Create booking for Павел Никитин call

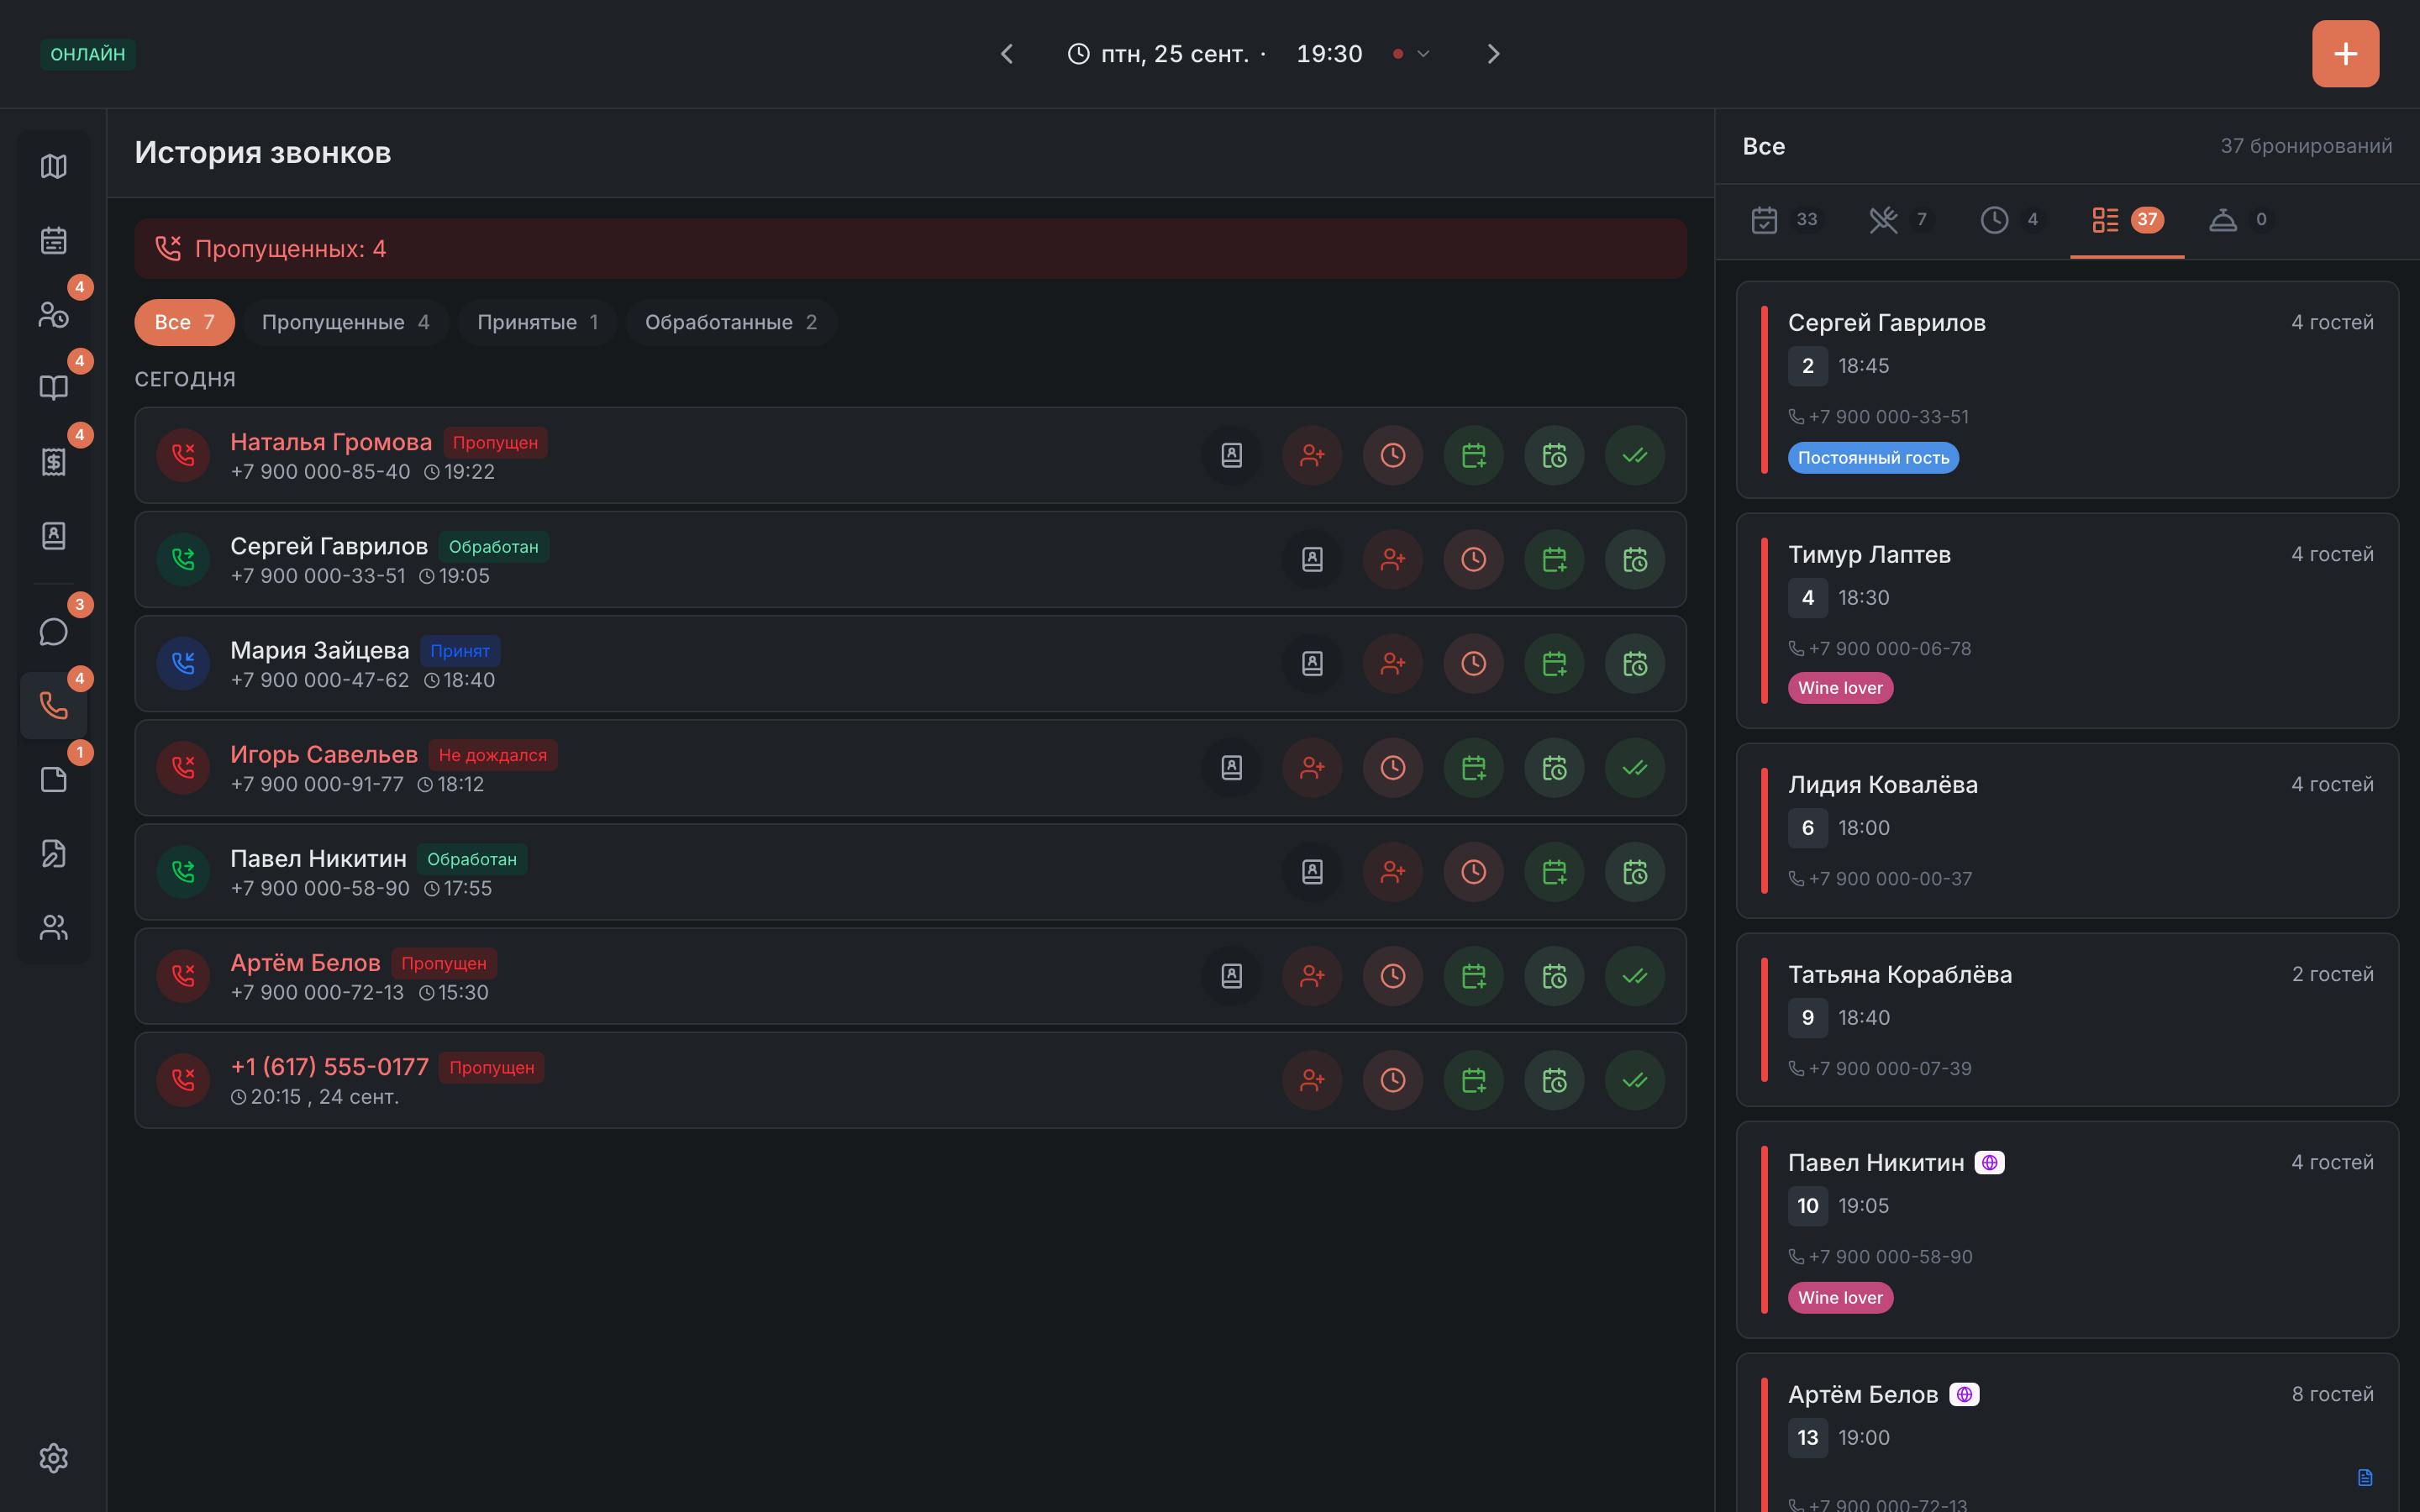[1554, 872]
